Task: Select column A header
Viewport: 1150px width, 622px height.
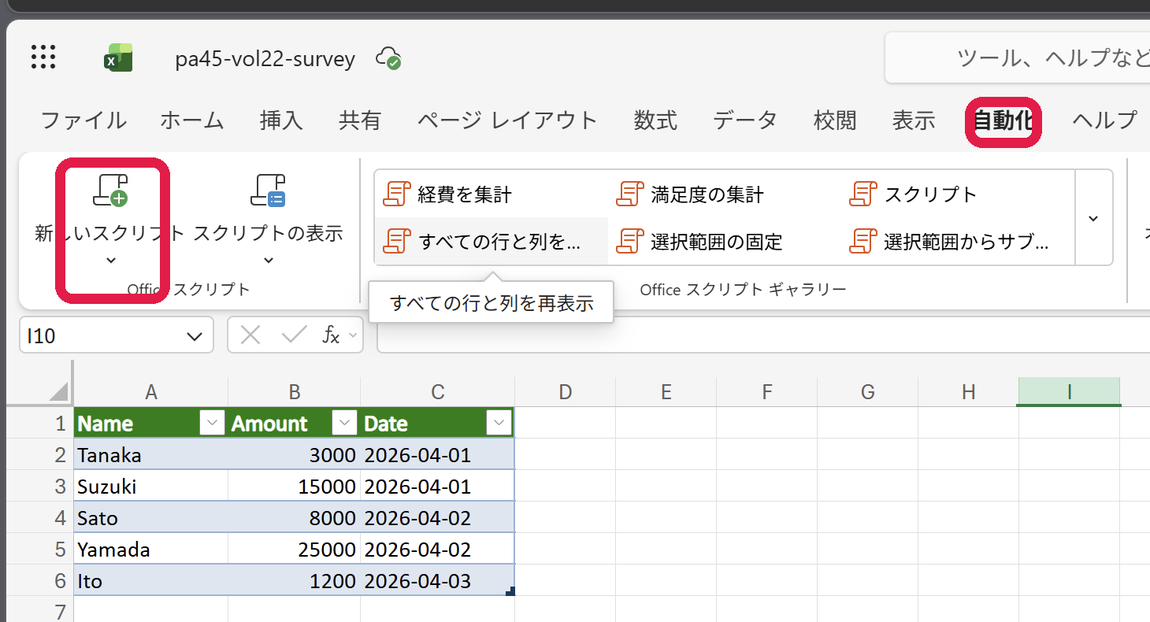Action: (x=150, y=392)
